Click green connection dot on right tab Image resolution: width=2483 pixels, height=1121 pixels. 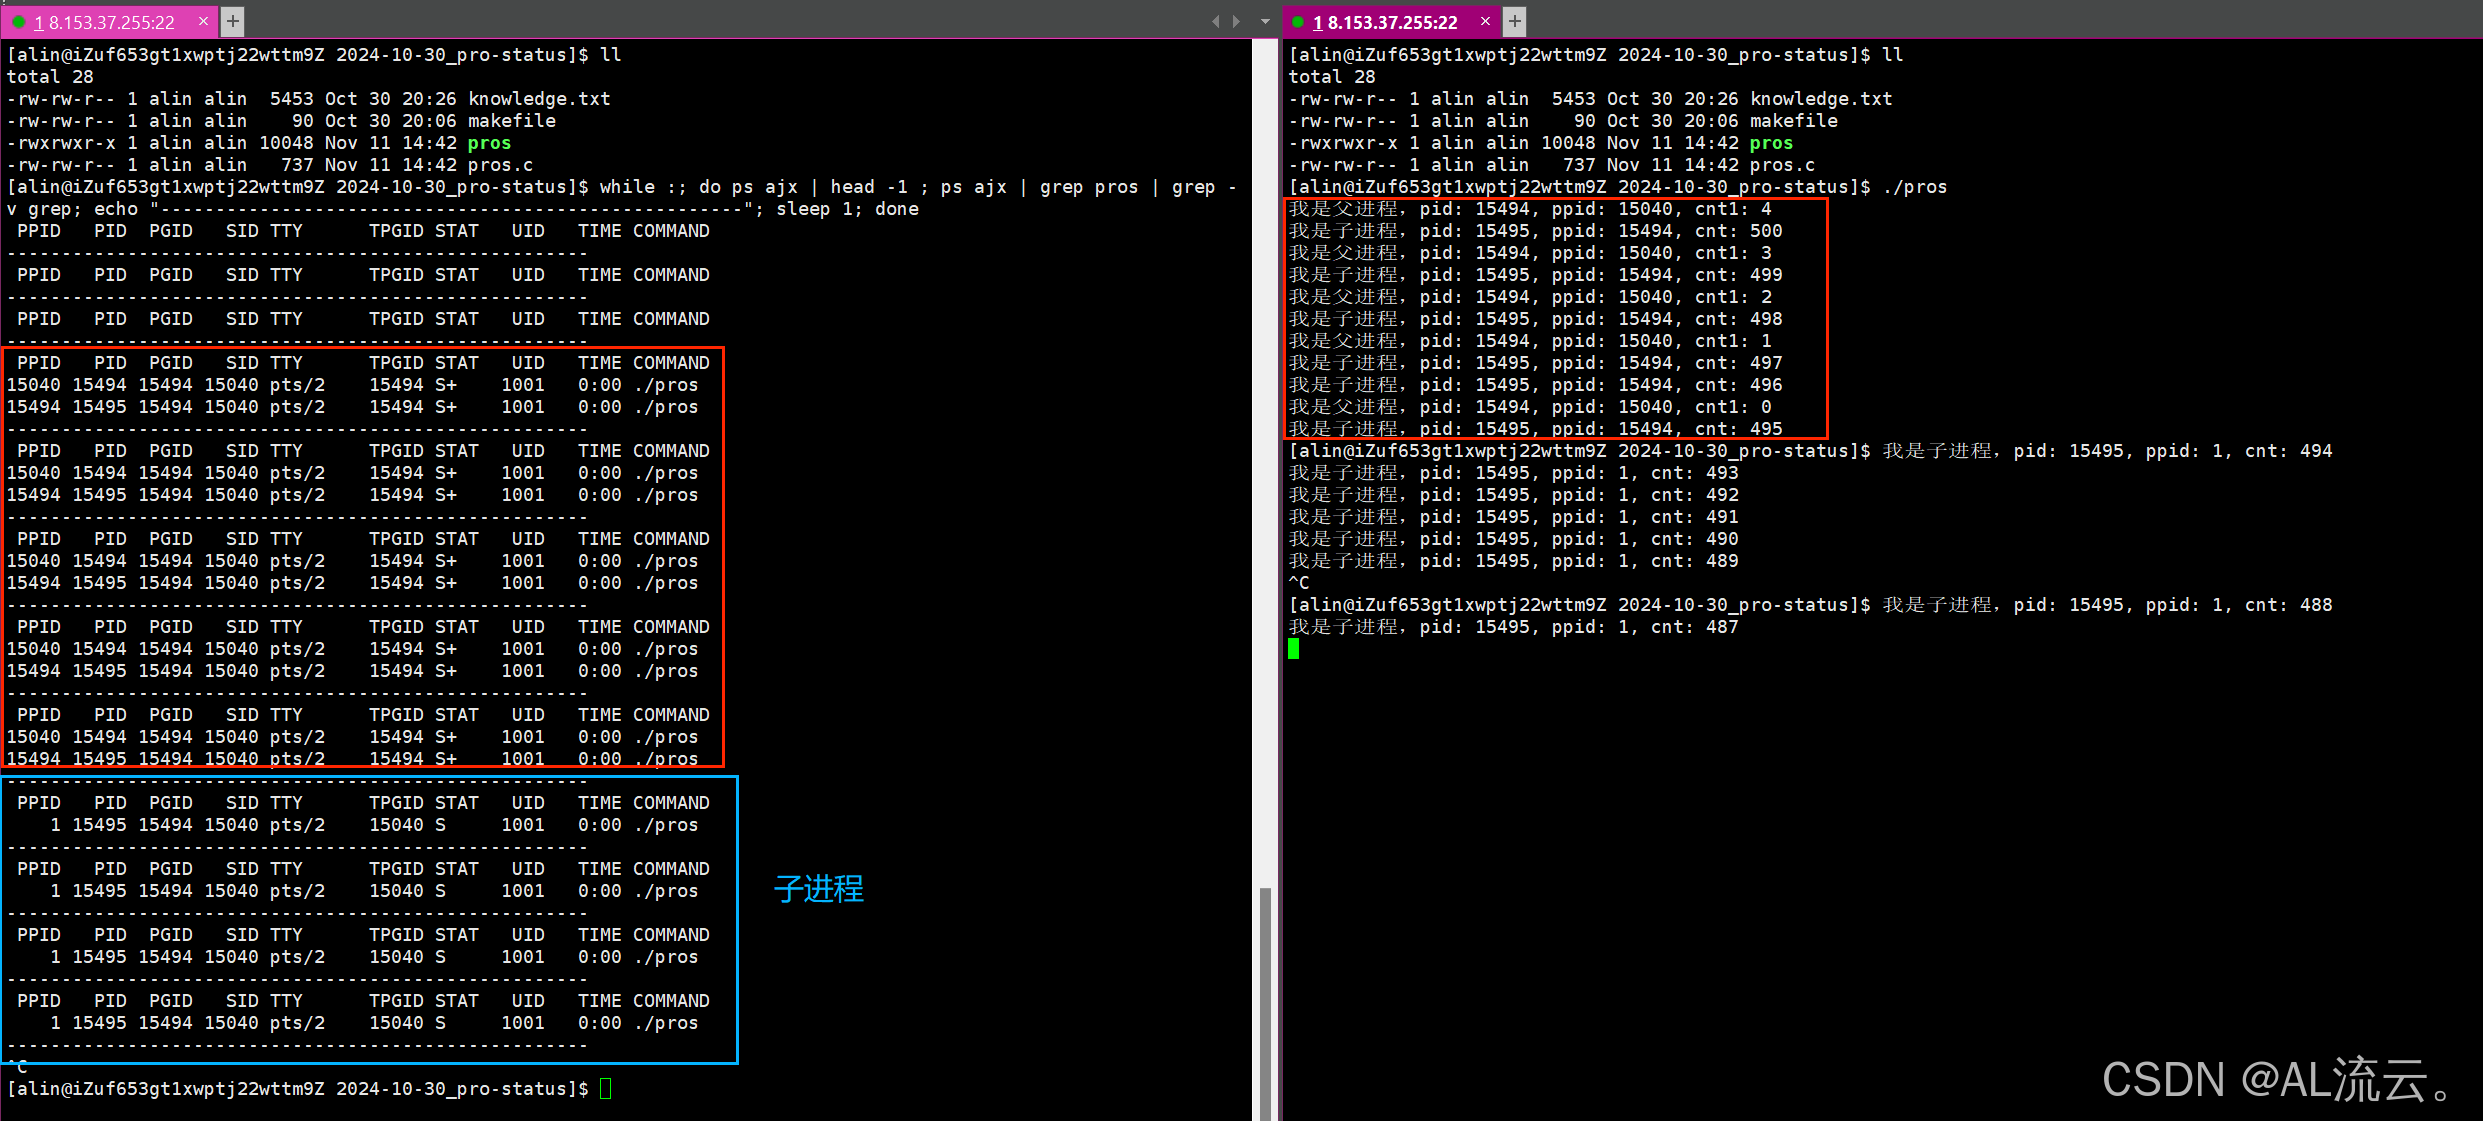(1298, 22)
